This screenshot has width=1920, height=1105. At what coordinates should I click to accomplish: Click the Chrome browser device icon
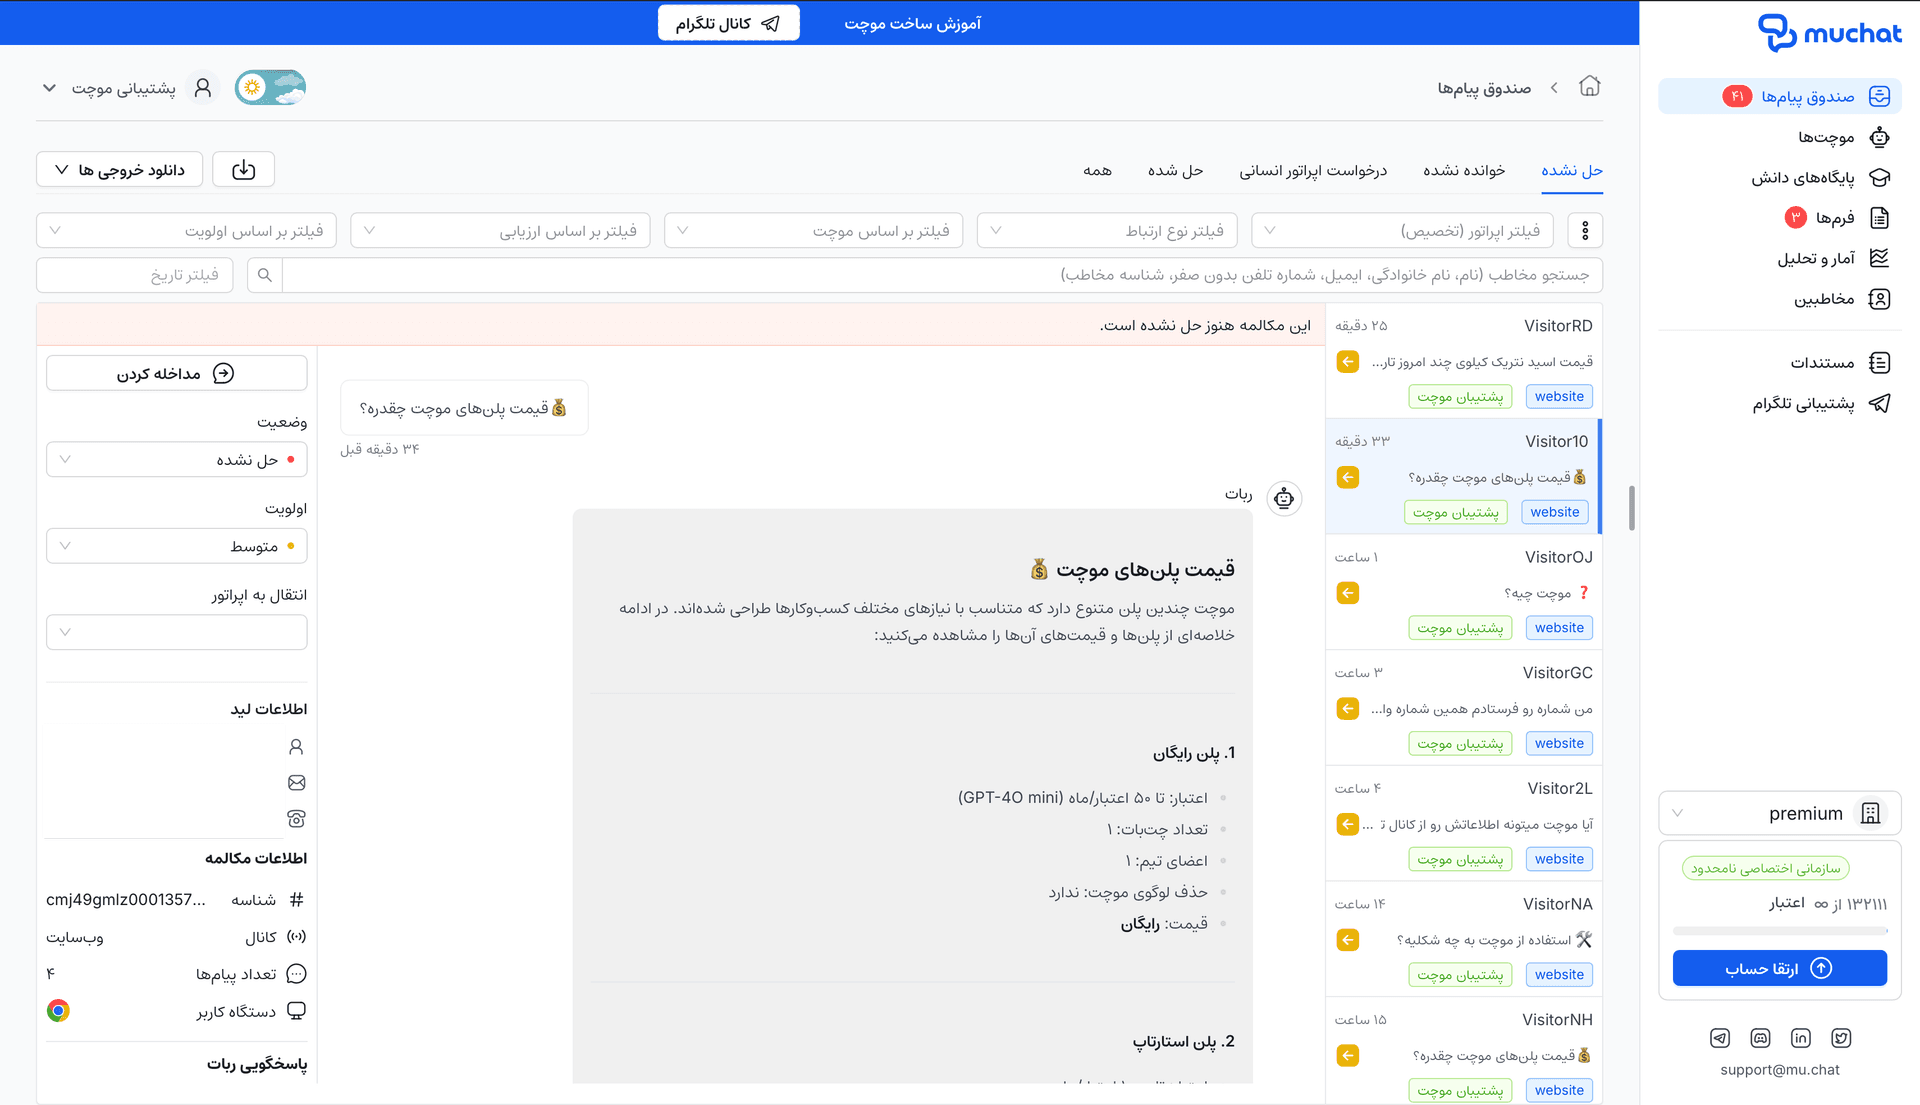click(58, 1011)
